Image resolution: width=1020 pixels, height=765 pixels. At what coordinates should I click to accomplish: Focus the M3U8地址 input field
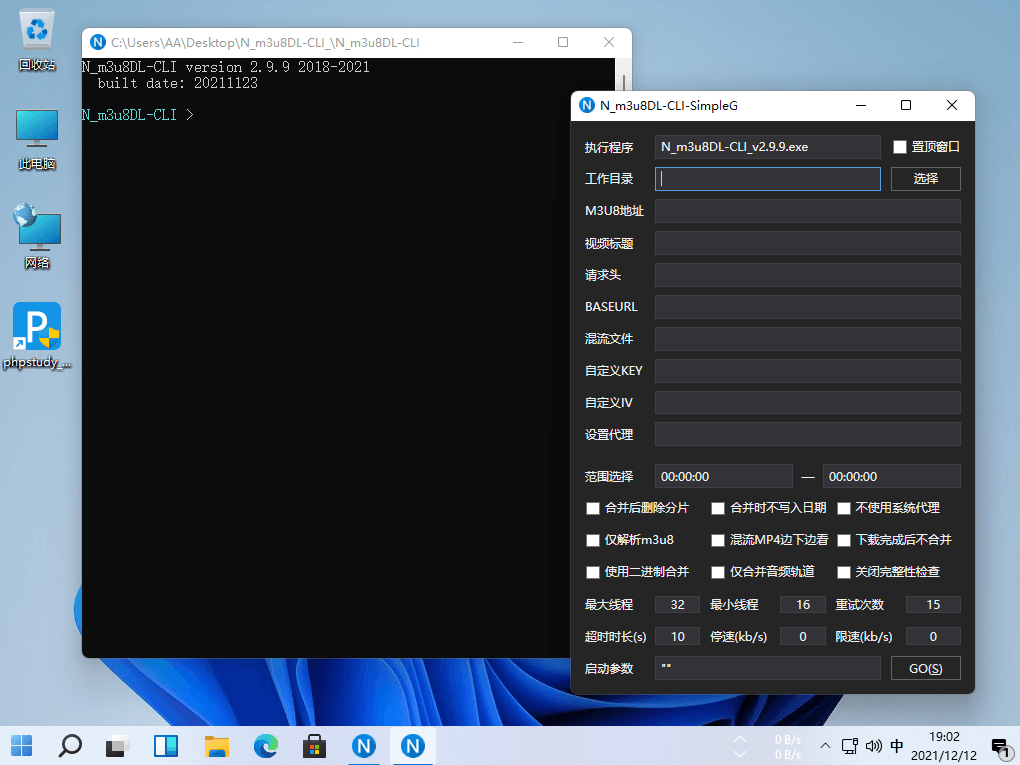point(807,211)
